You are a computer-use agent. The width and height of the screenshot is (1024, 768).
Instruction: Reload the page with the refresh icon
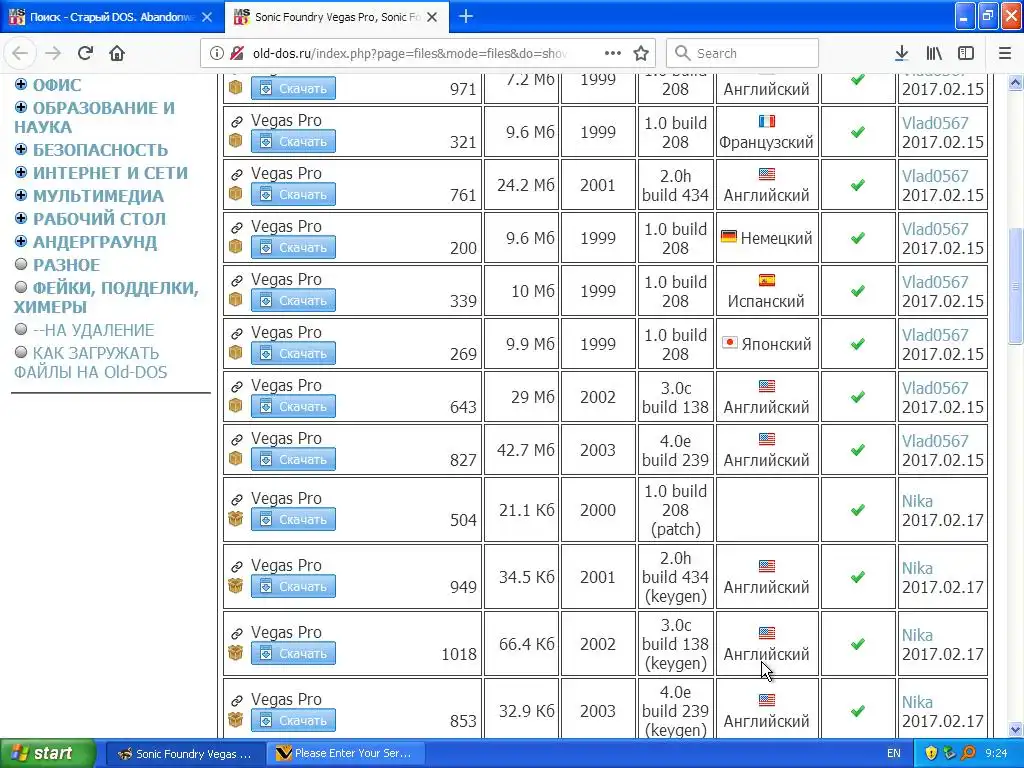(x=86, y=53)
